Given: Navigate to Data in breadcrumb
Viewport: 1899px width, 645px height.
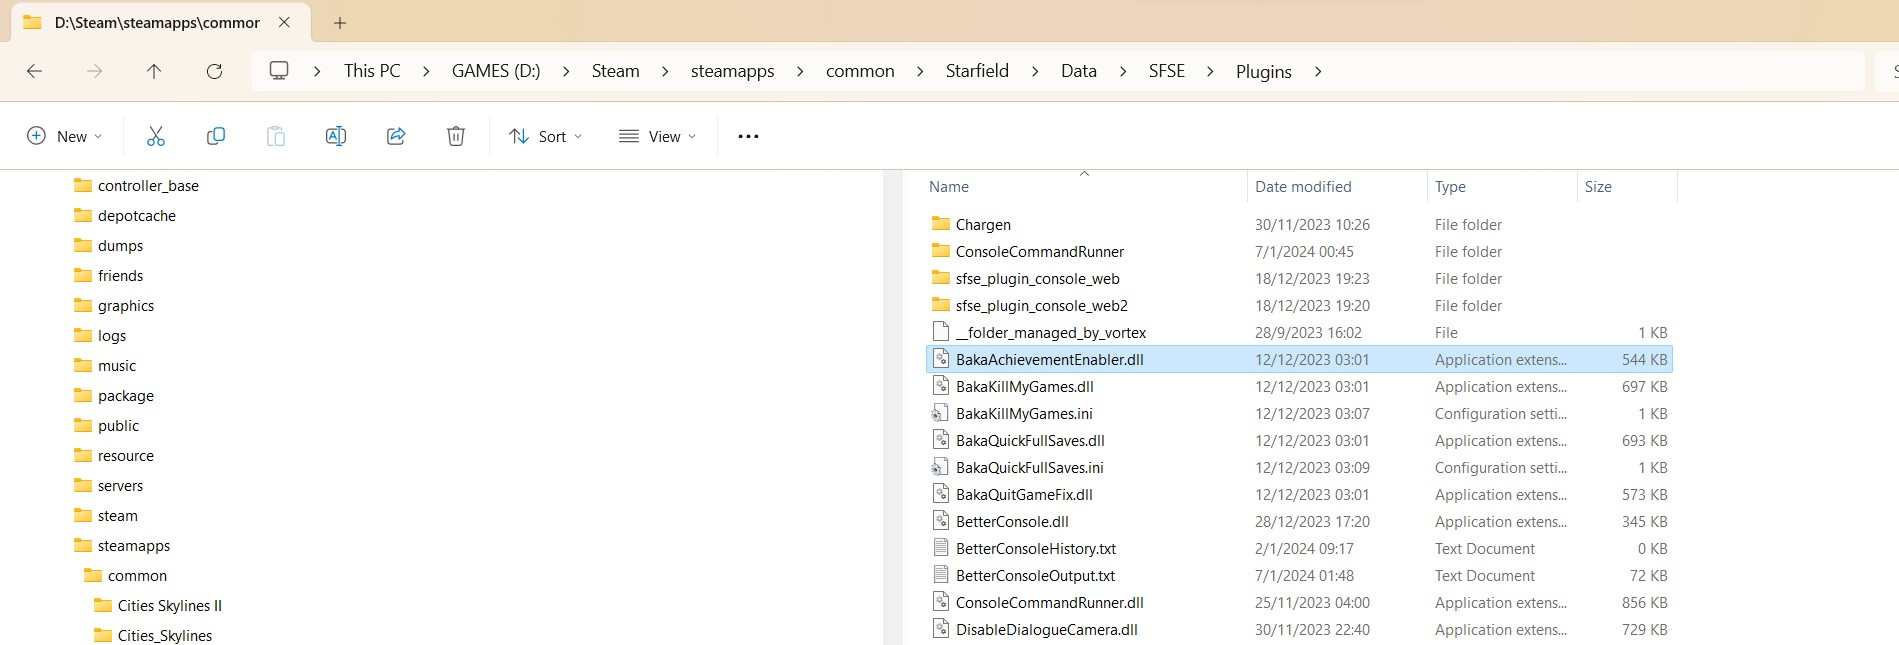Looking at the screenshot, I should pyautogui.click(x=1079, y=71).
